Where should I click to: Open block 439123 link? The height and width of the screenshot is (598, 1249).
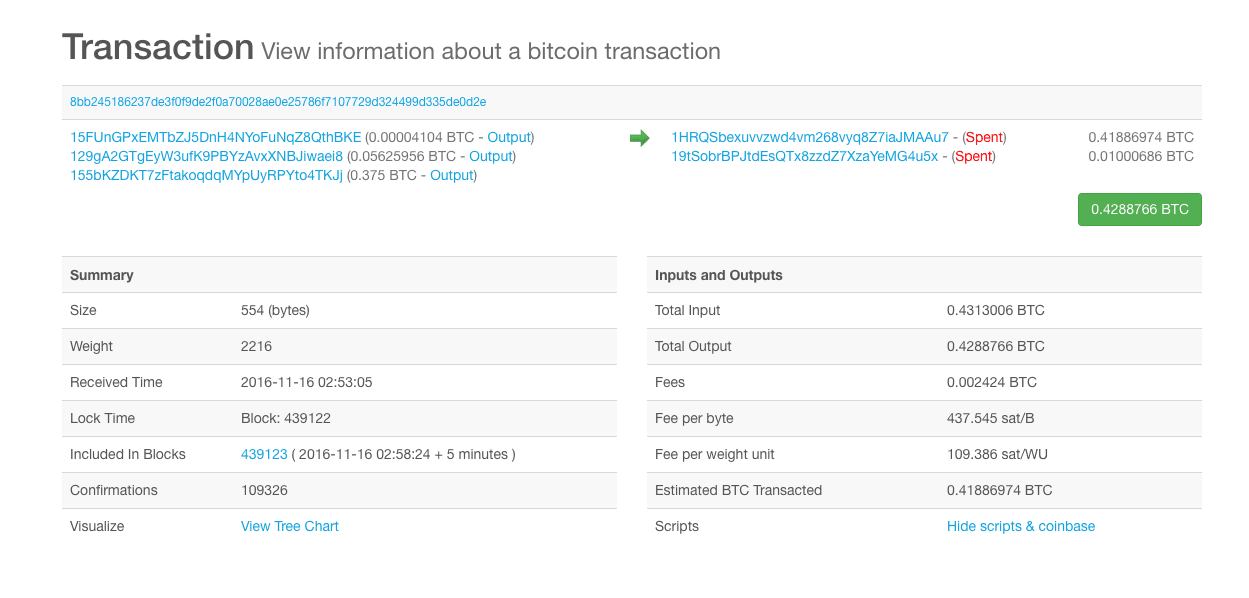click(264, 454)
